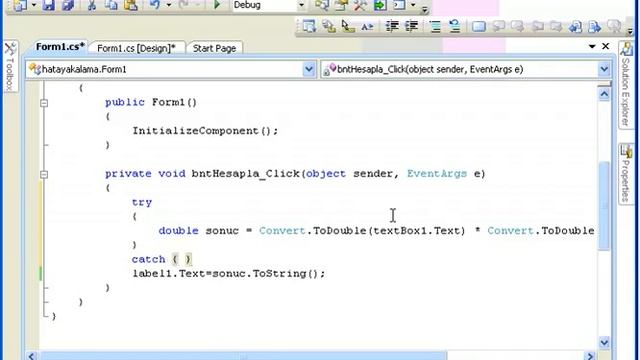Open the New Project button's dropdown arrow
This screenshot has height=360, width=640.
click(33, 5)
